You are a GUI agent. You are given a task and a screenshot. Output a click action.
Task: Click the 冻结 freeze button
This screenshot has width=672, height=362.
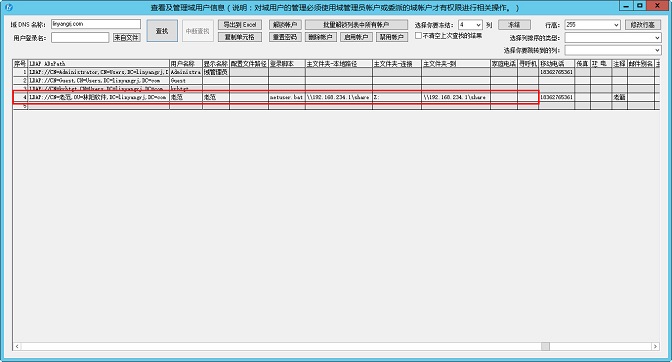point(514,25)
